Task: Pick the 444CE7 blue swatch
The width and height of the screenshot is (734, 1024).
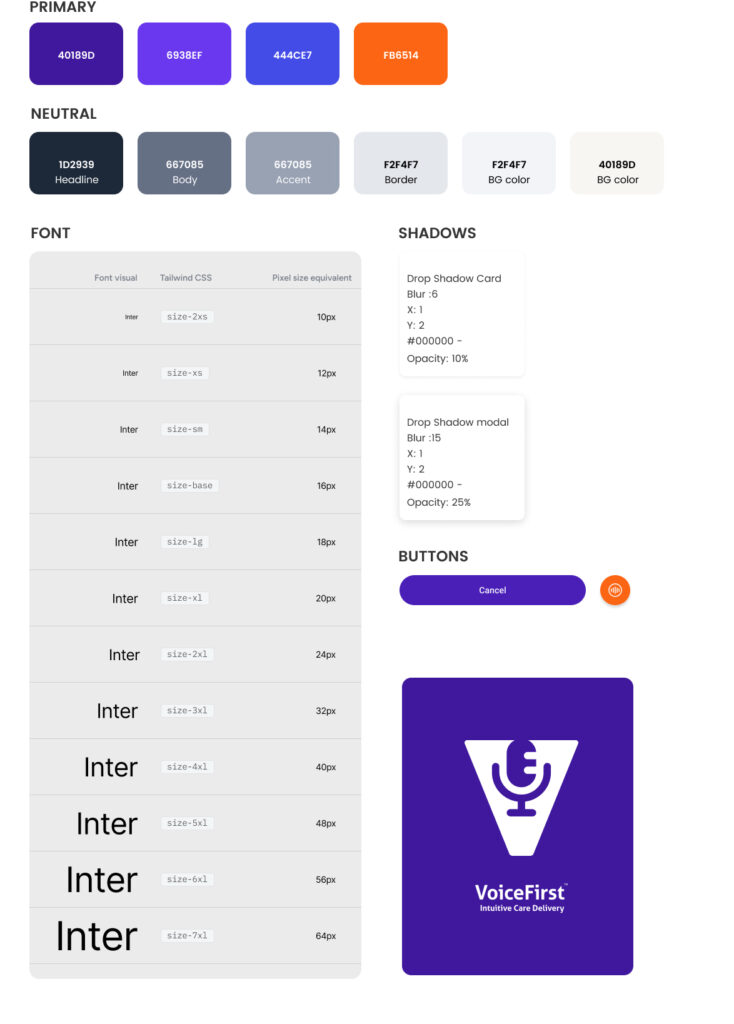Action: pyautogui.click(x=292, y=54)
